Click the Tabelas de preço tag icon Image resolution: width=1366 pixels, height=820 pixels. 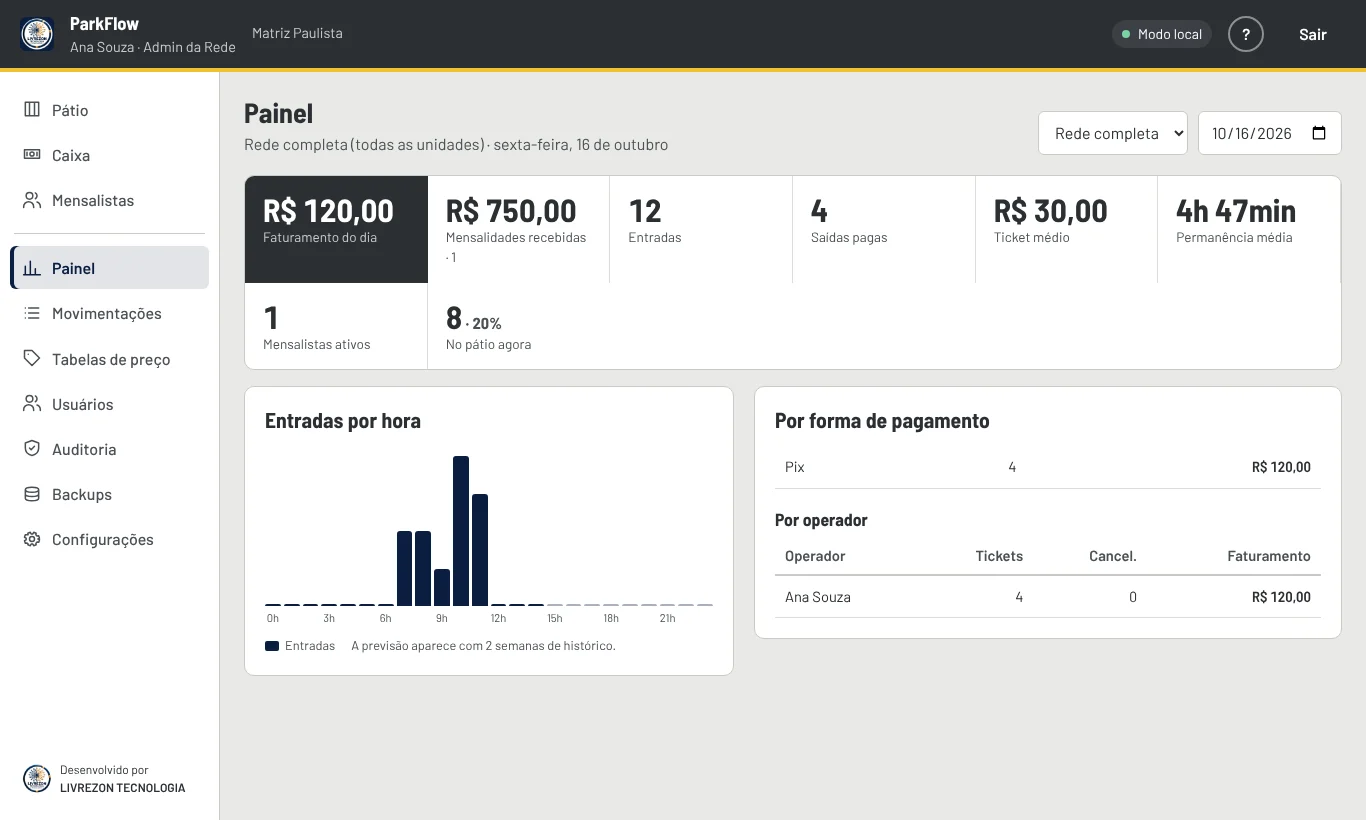[x=32, y=359]
